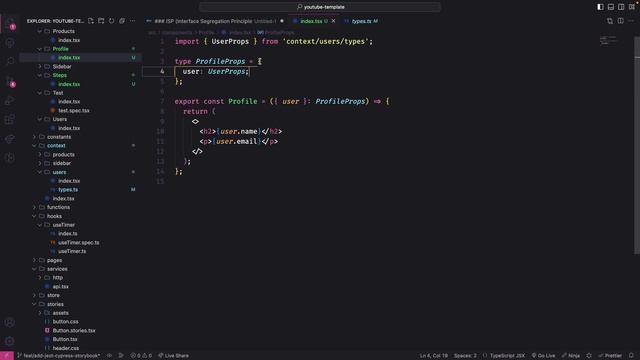640x360 pixels.
Task: Split the editor to the right
Action: click(620, 21)
